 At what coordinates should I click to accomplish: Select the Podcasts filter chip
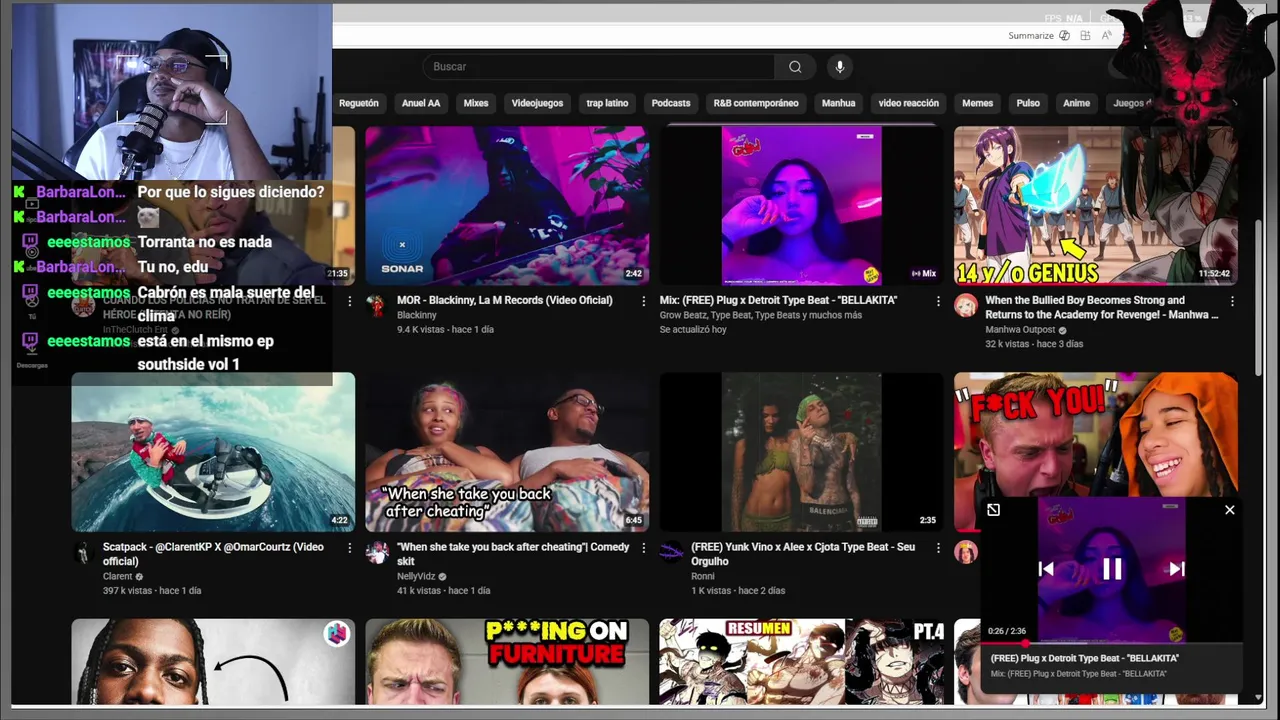(x=671, y=103)
